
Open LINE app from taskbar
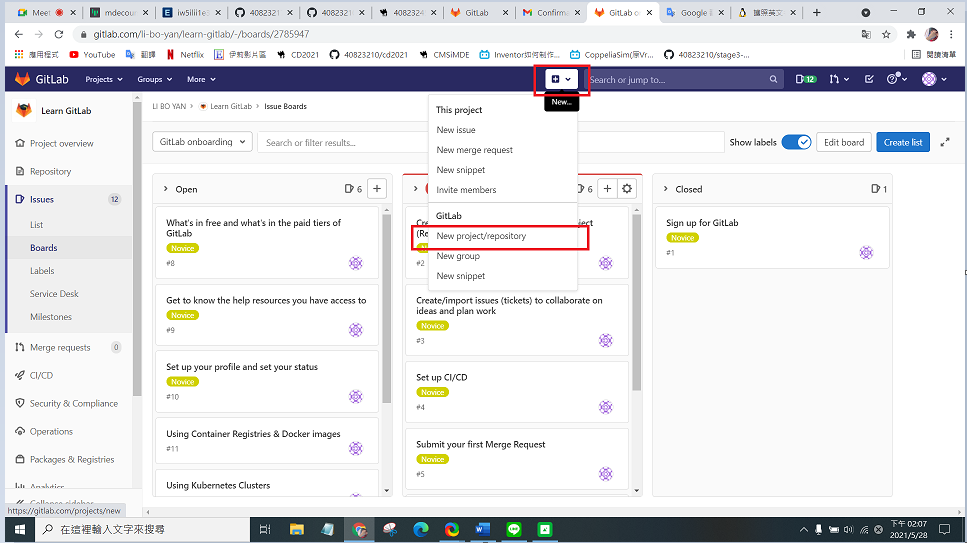pos(514,529)
